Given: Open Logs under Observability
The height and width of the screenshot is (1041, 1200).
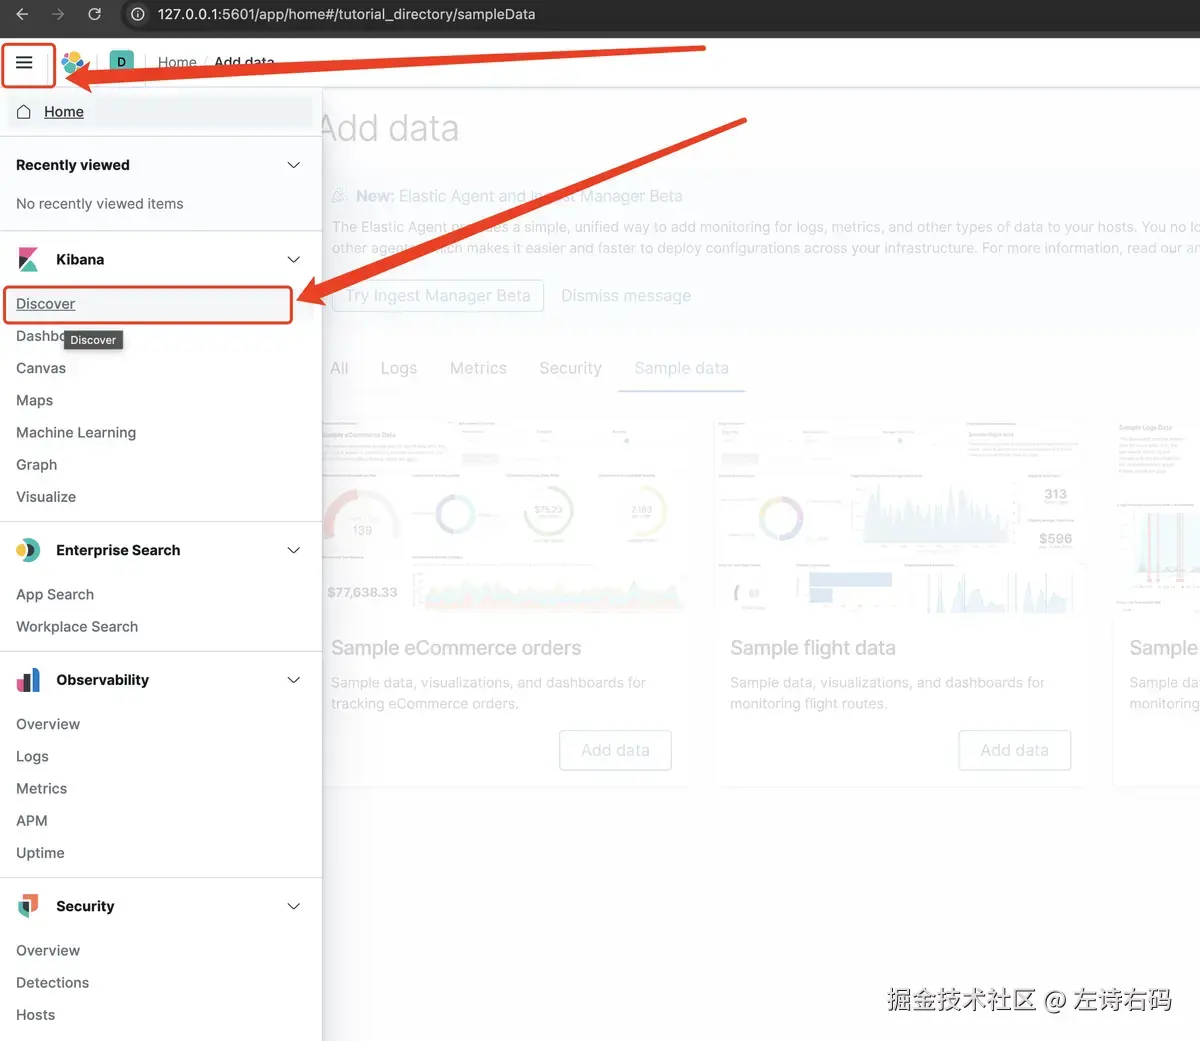Looking at the screenshot, I should point(32,757).
